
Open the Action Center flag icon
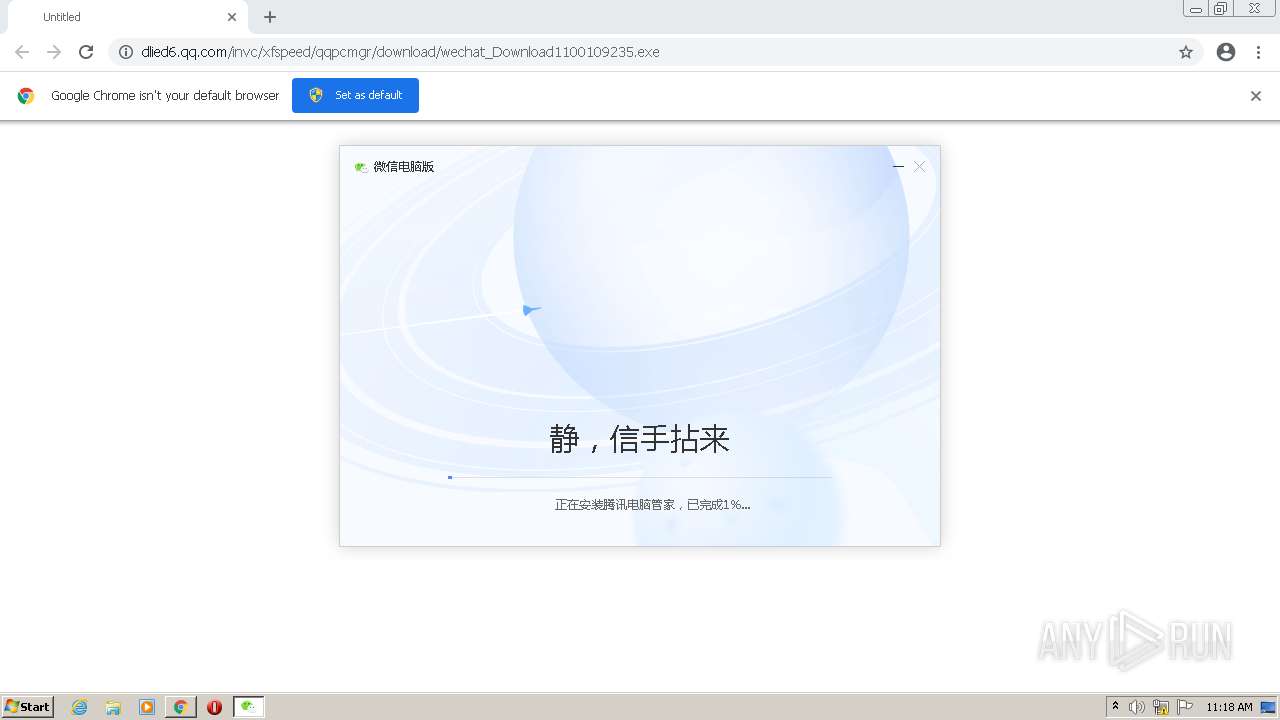pos(1185,707)
